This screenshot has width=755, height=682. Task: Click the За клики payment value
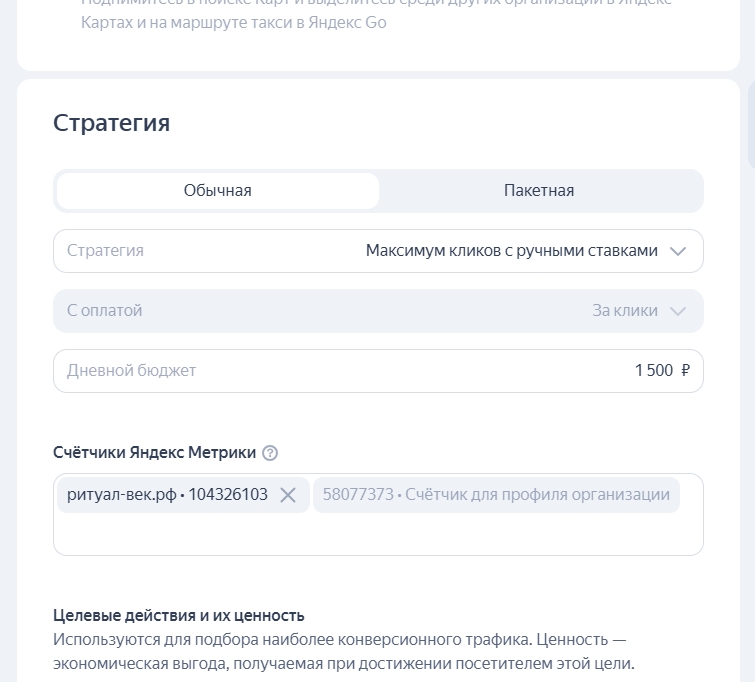click(625, 311)
